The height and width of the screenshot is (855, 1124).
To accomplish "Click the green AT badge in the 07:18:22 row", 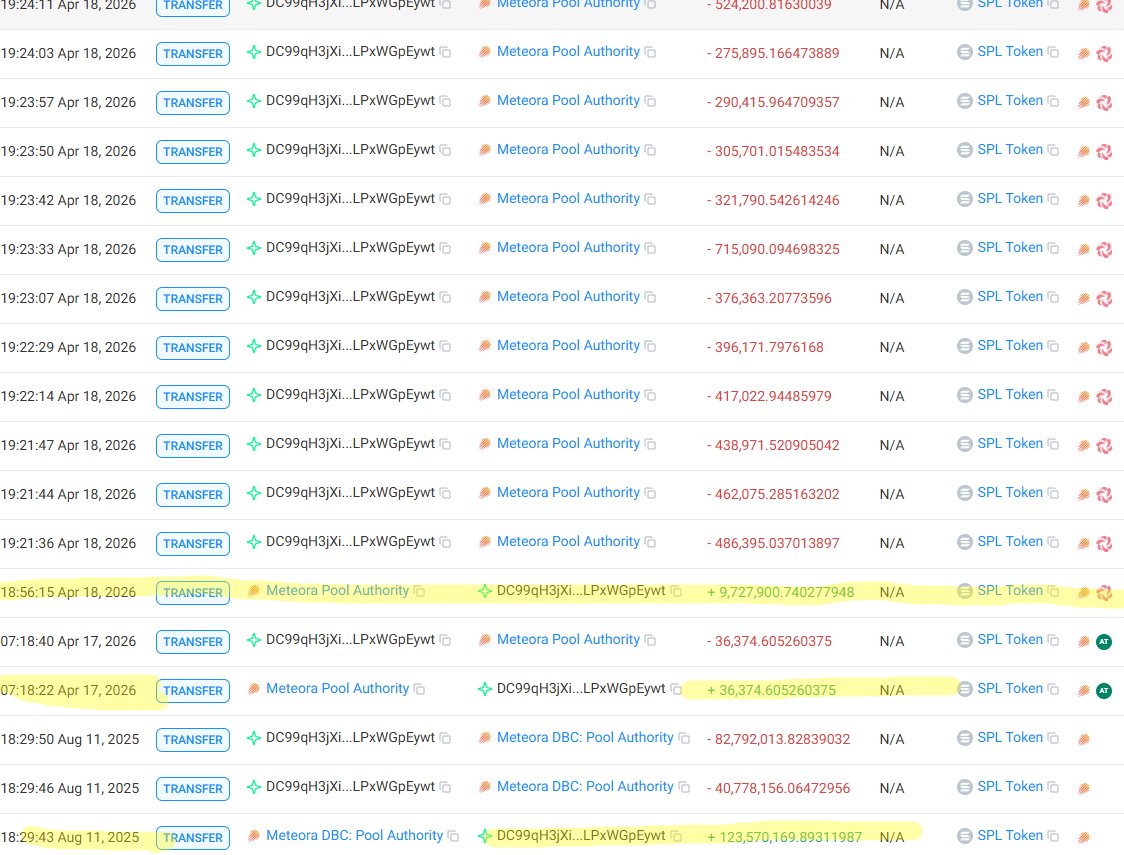I will (1104, 690).
